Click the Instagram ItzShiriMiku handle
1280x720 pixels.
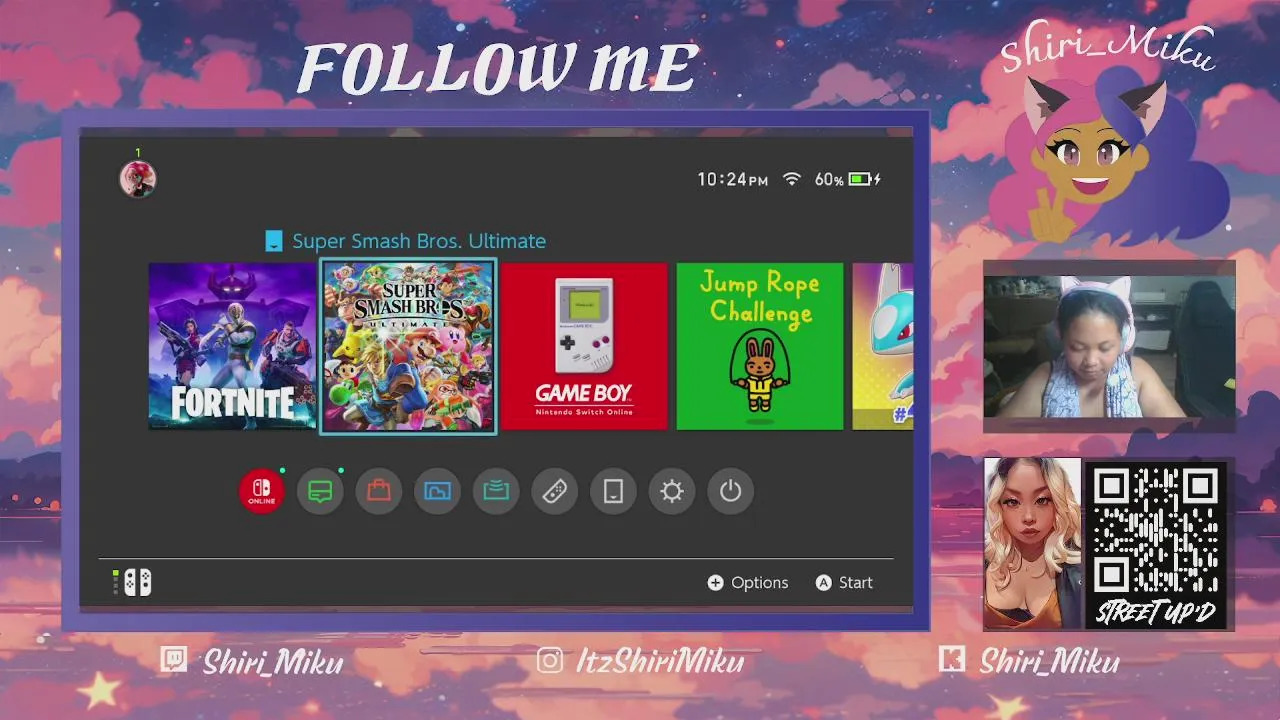pos(660,662)
